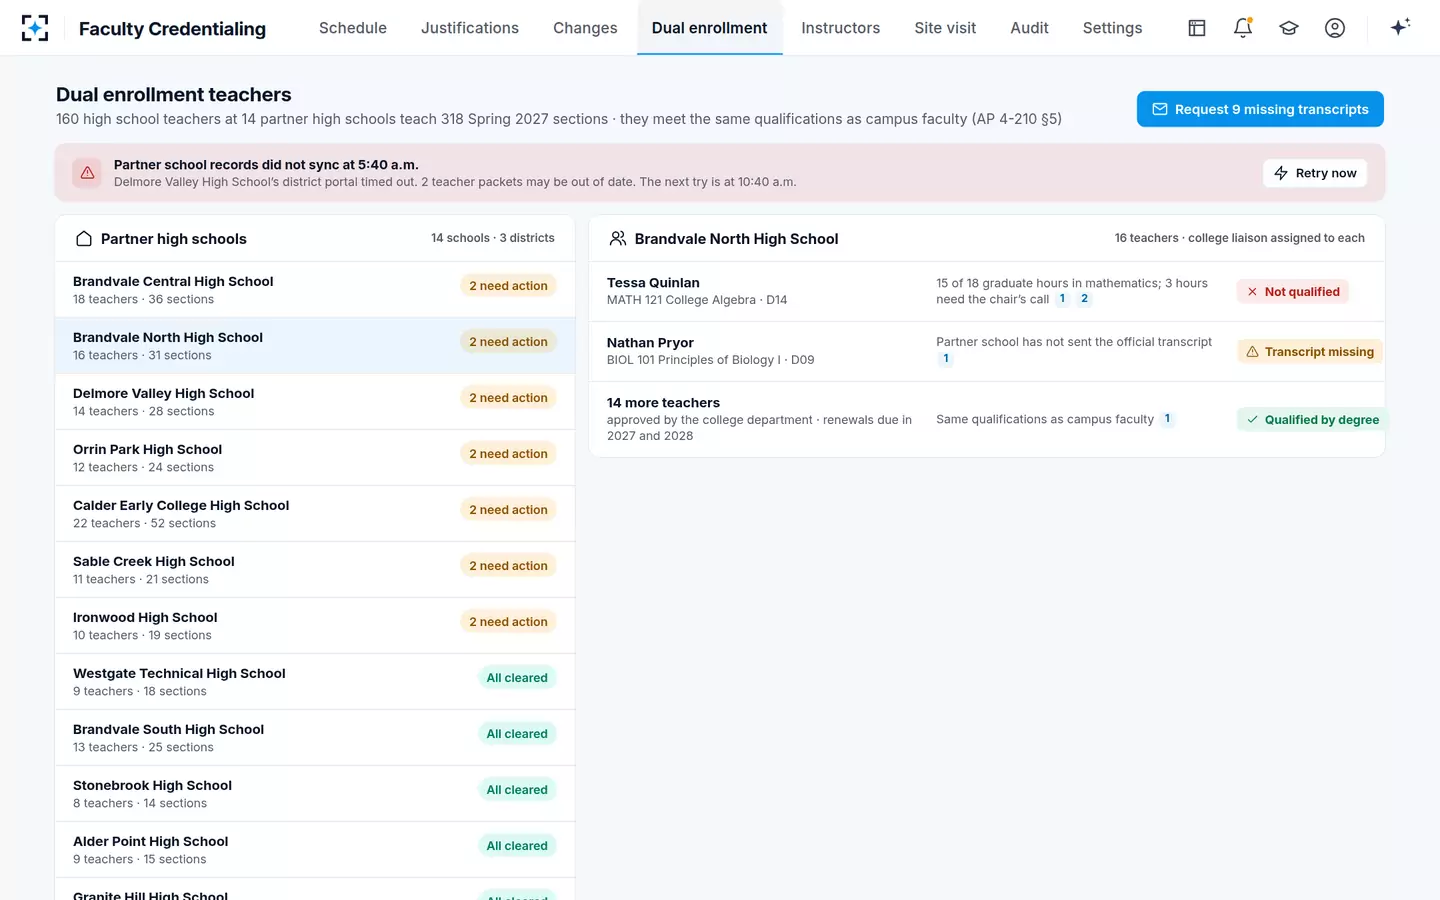Open the Instructors tab

[841, 28]
